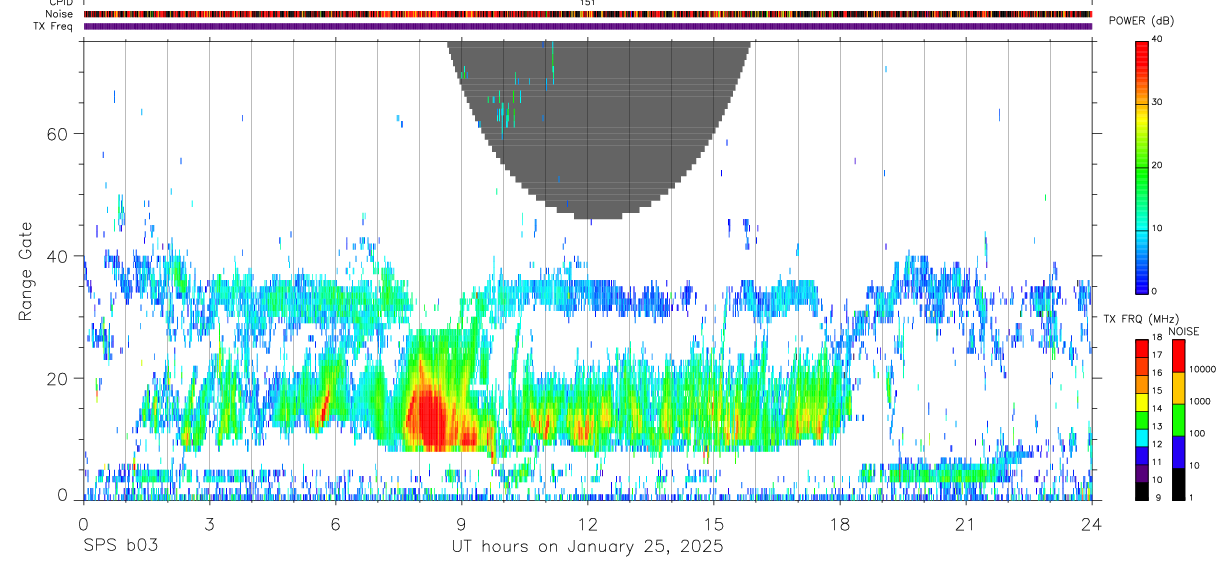Click the 1000 label in NOISE legend
Screen dimensions: 1228x567
(x=1198, y=401)
